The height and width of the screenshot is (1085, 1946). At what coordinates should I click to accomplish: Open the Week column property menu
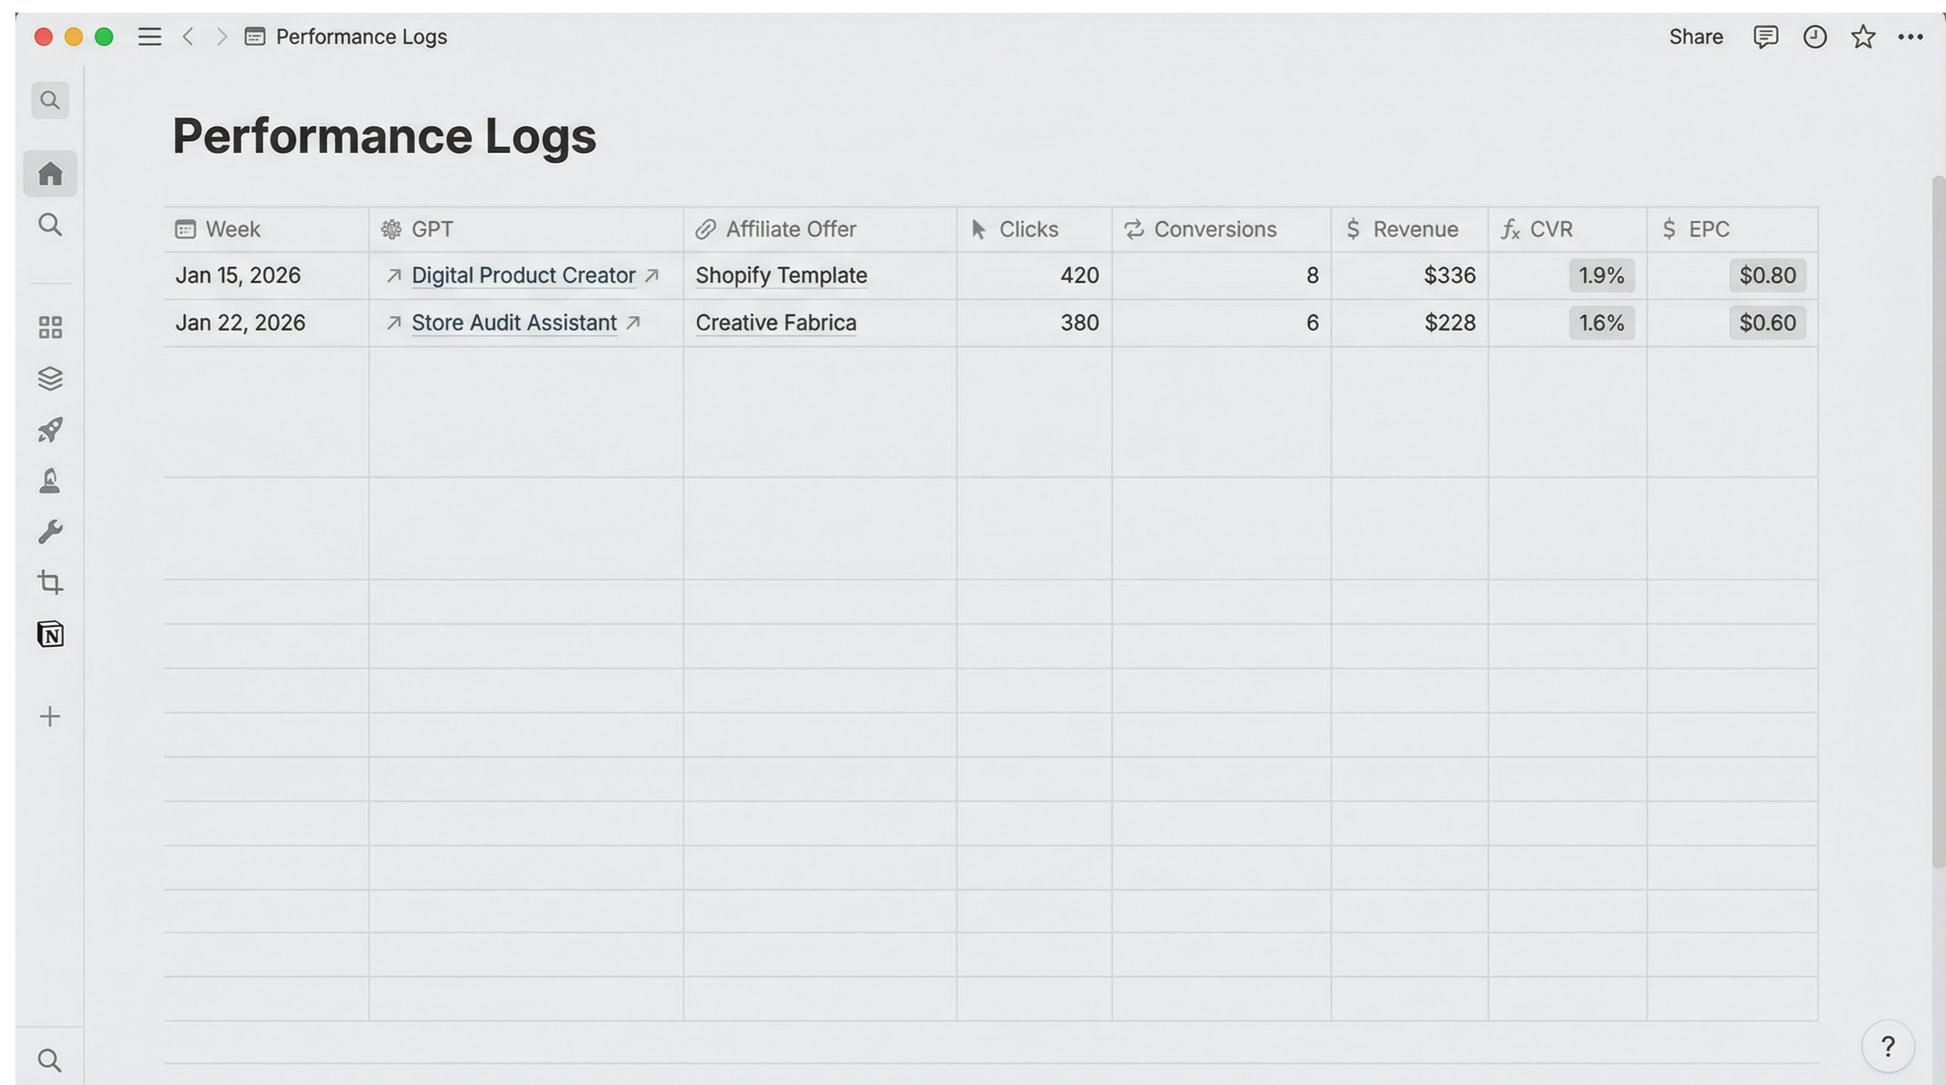[232, 229]
